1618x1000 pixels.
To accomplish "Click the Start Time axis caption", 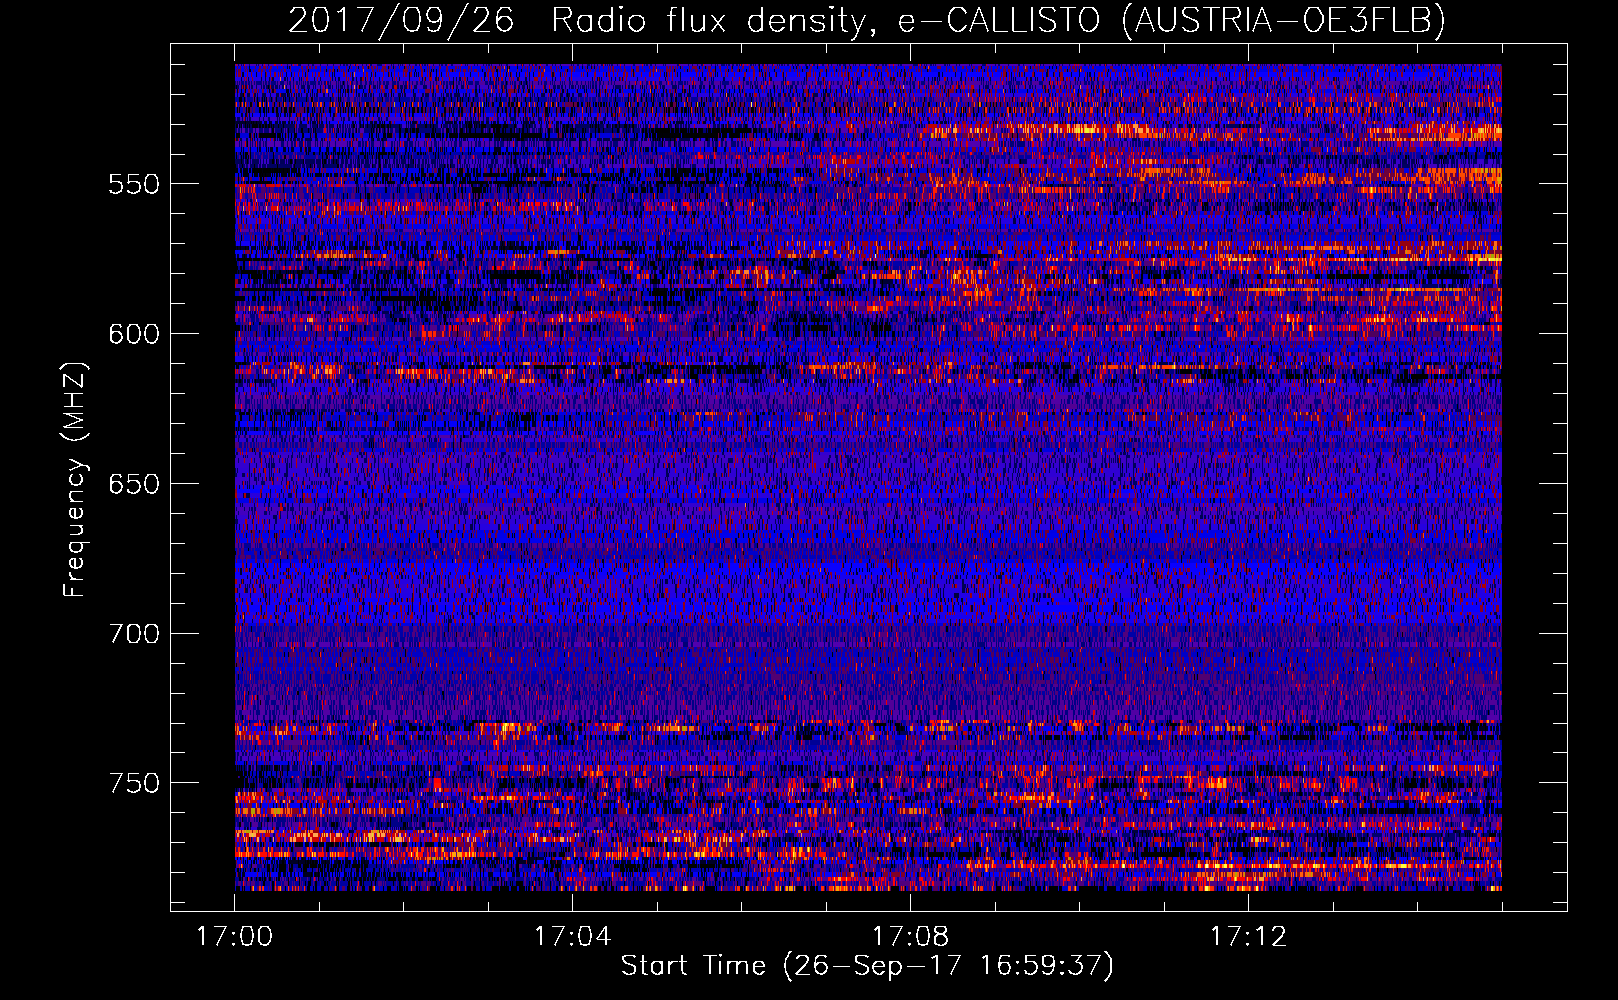I will tap(867, 966).
